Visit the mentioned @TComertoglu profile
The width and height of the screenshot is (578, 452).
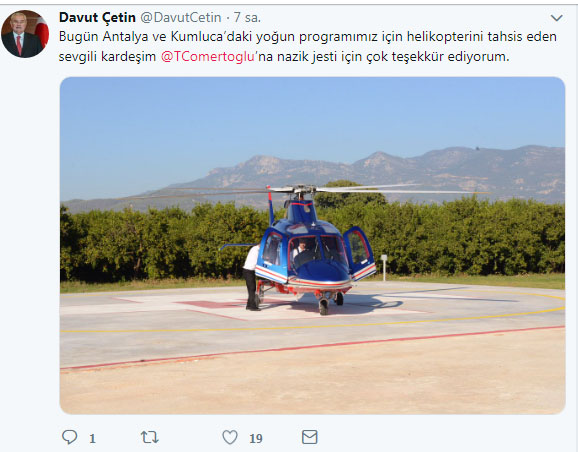coord(208,56)
